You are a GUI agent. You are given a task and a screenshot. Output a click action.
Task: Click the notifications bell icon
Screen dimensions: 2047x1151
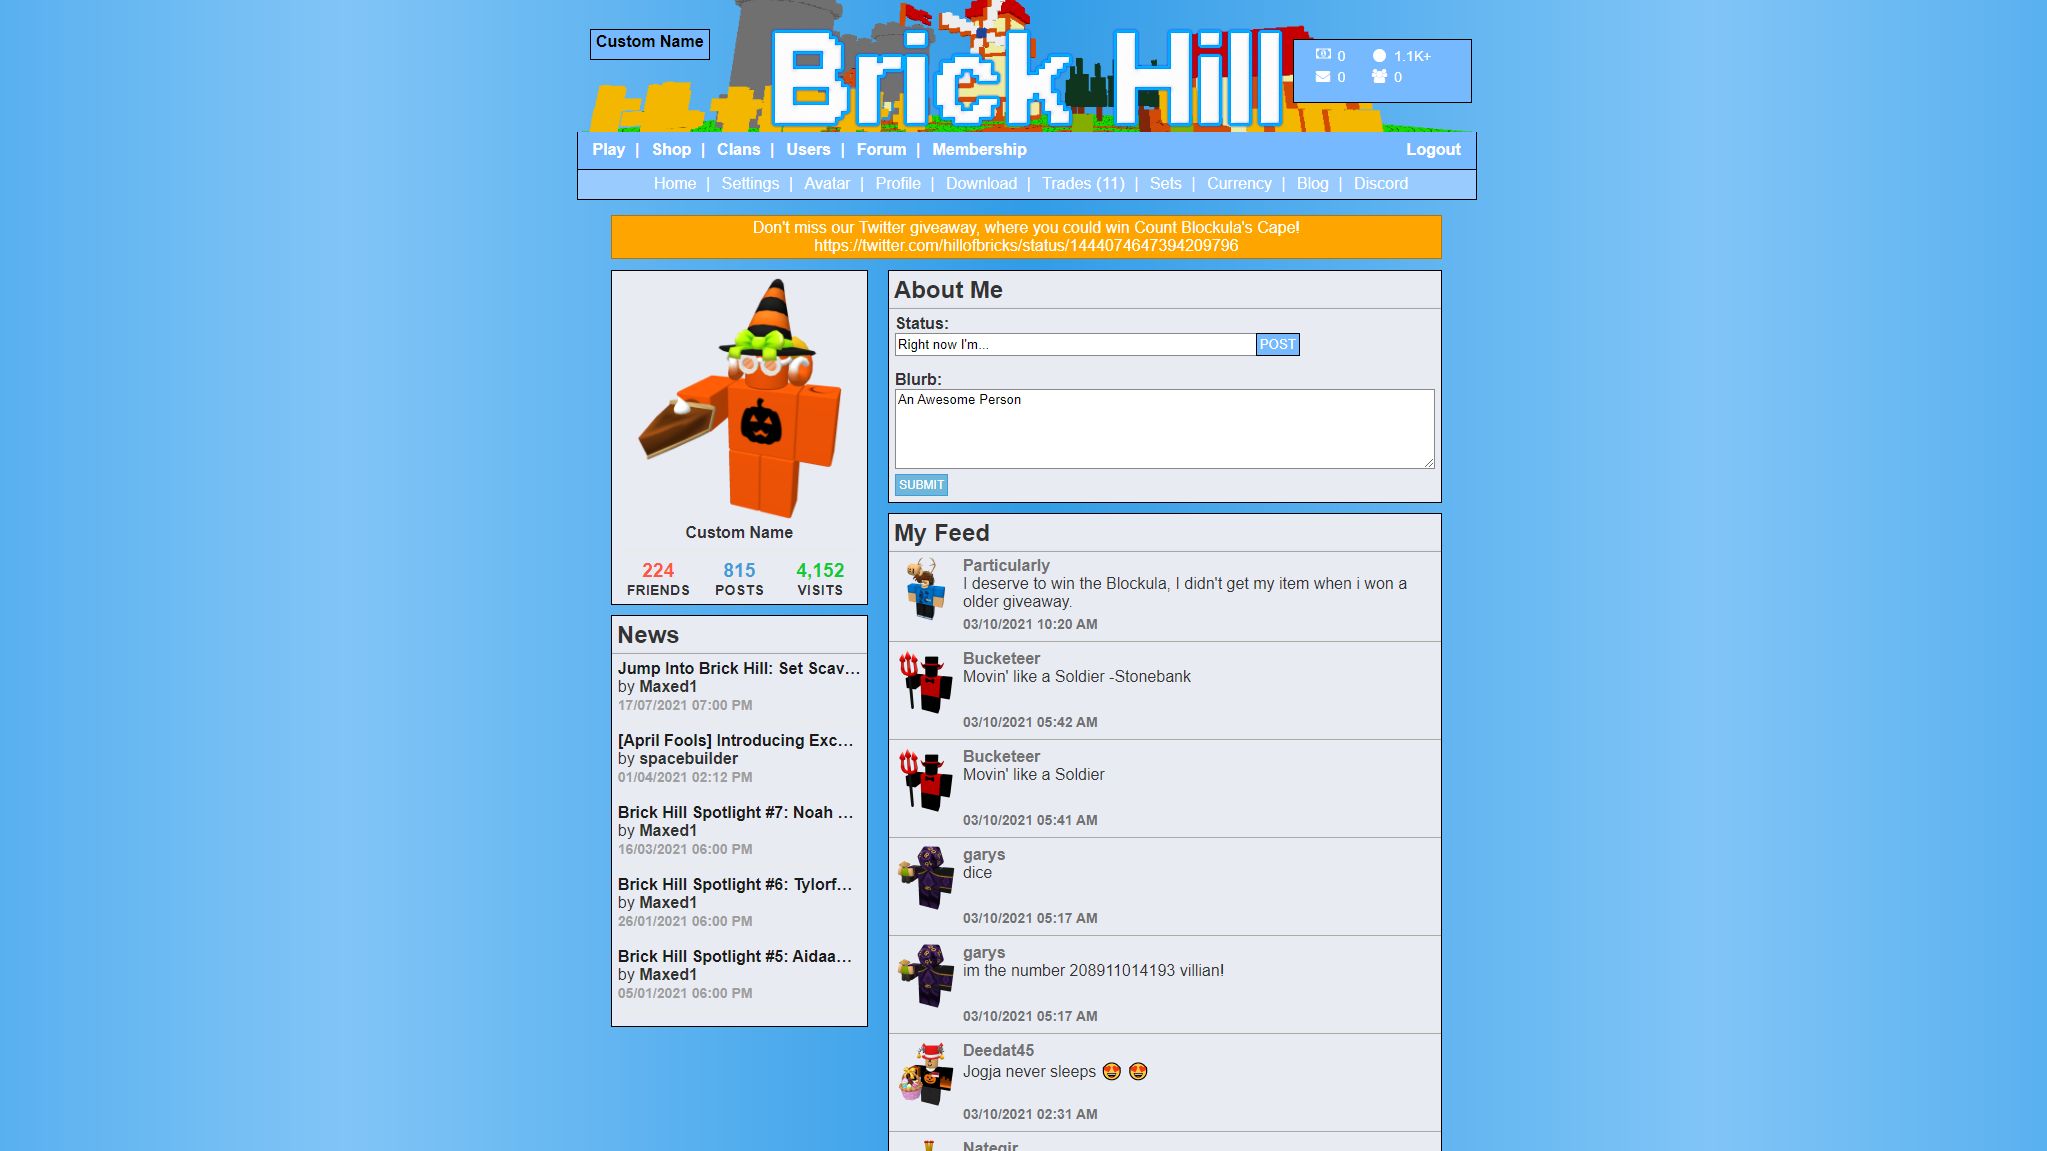1379,56
